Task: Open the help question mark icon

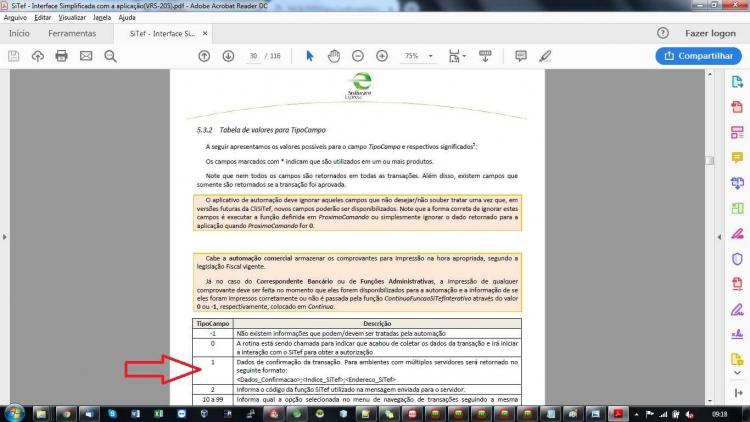Action: point(663,33)
